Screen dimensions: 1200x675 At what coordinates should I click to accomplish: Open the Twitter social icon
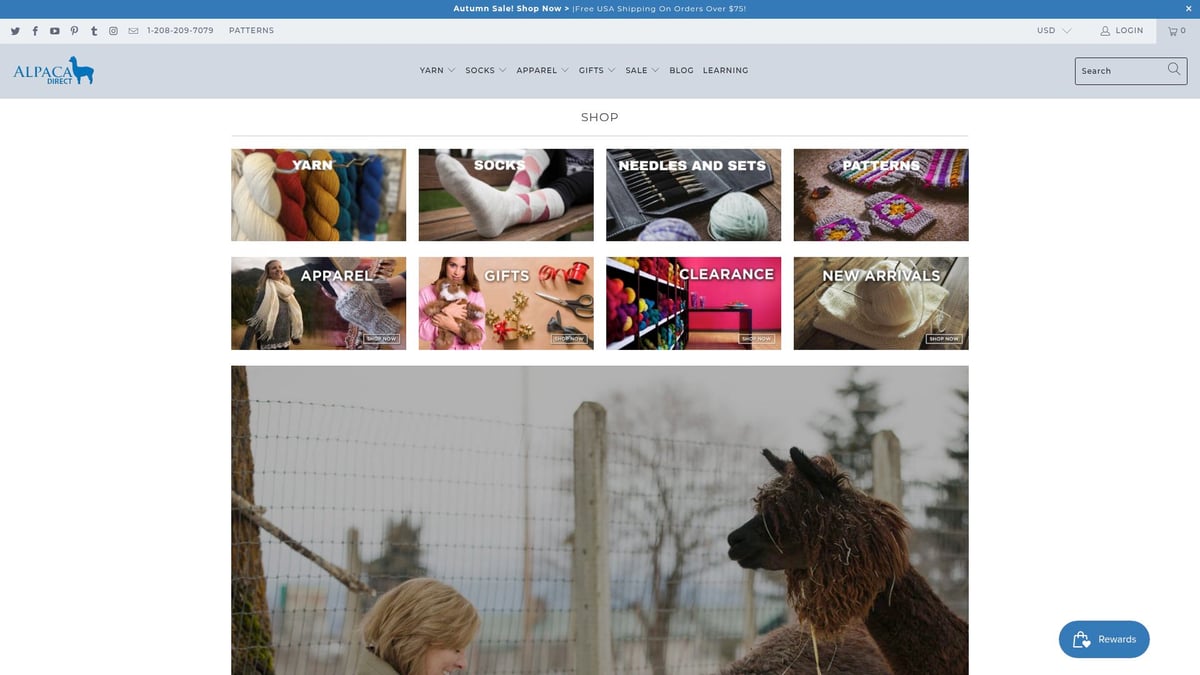pyautogui.click(x=15, y=31)
